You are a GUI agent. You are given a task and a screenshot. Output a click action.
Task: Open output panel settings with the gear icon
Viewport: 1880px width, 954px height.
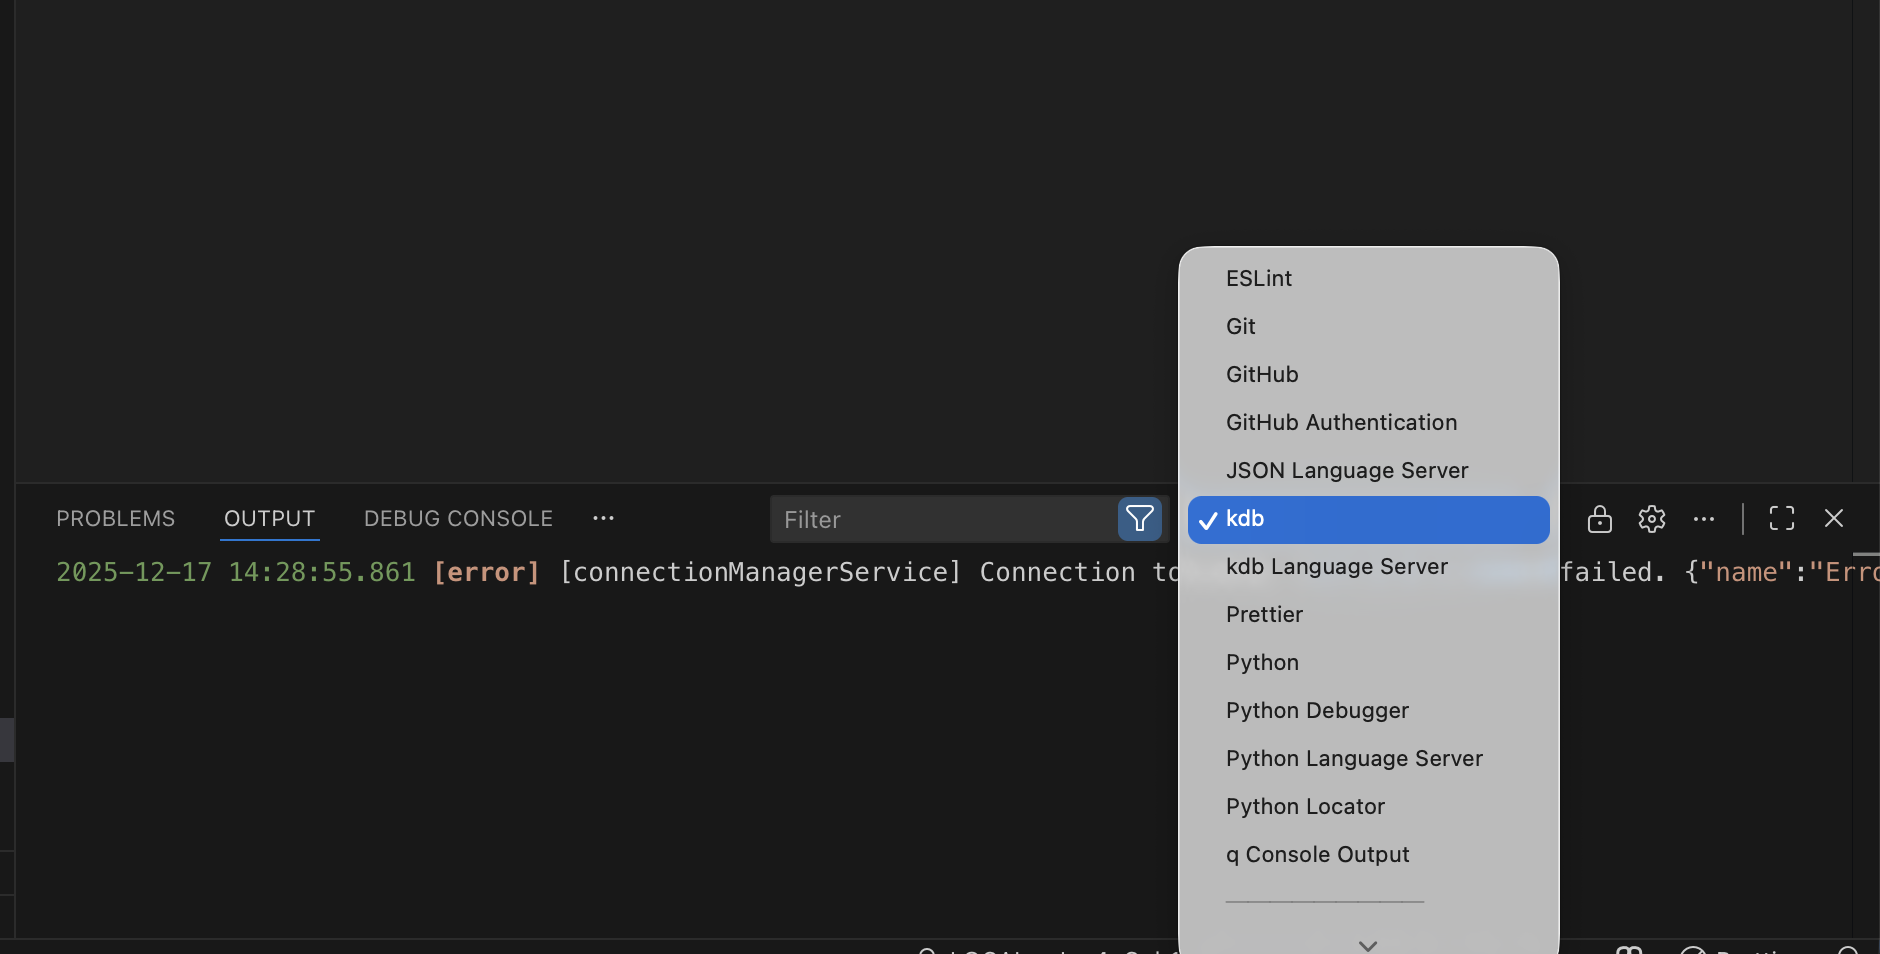(1651, 519)
